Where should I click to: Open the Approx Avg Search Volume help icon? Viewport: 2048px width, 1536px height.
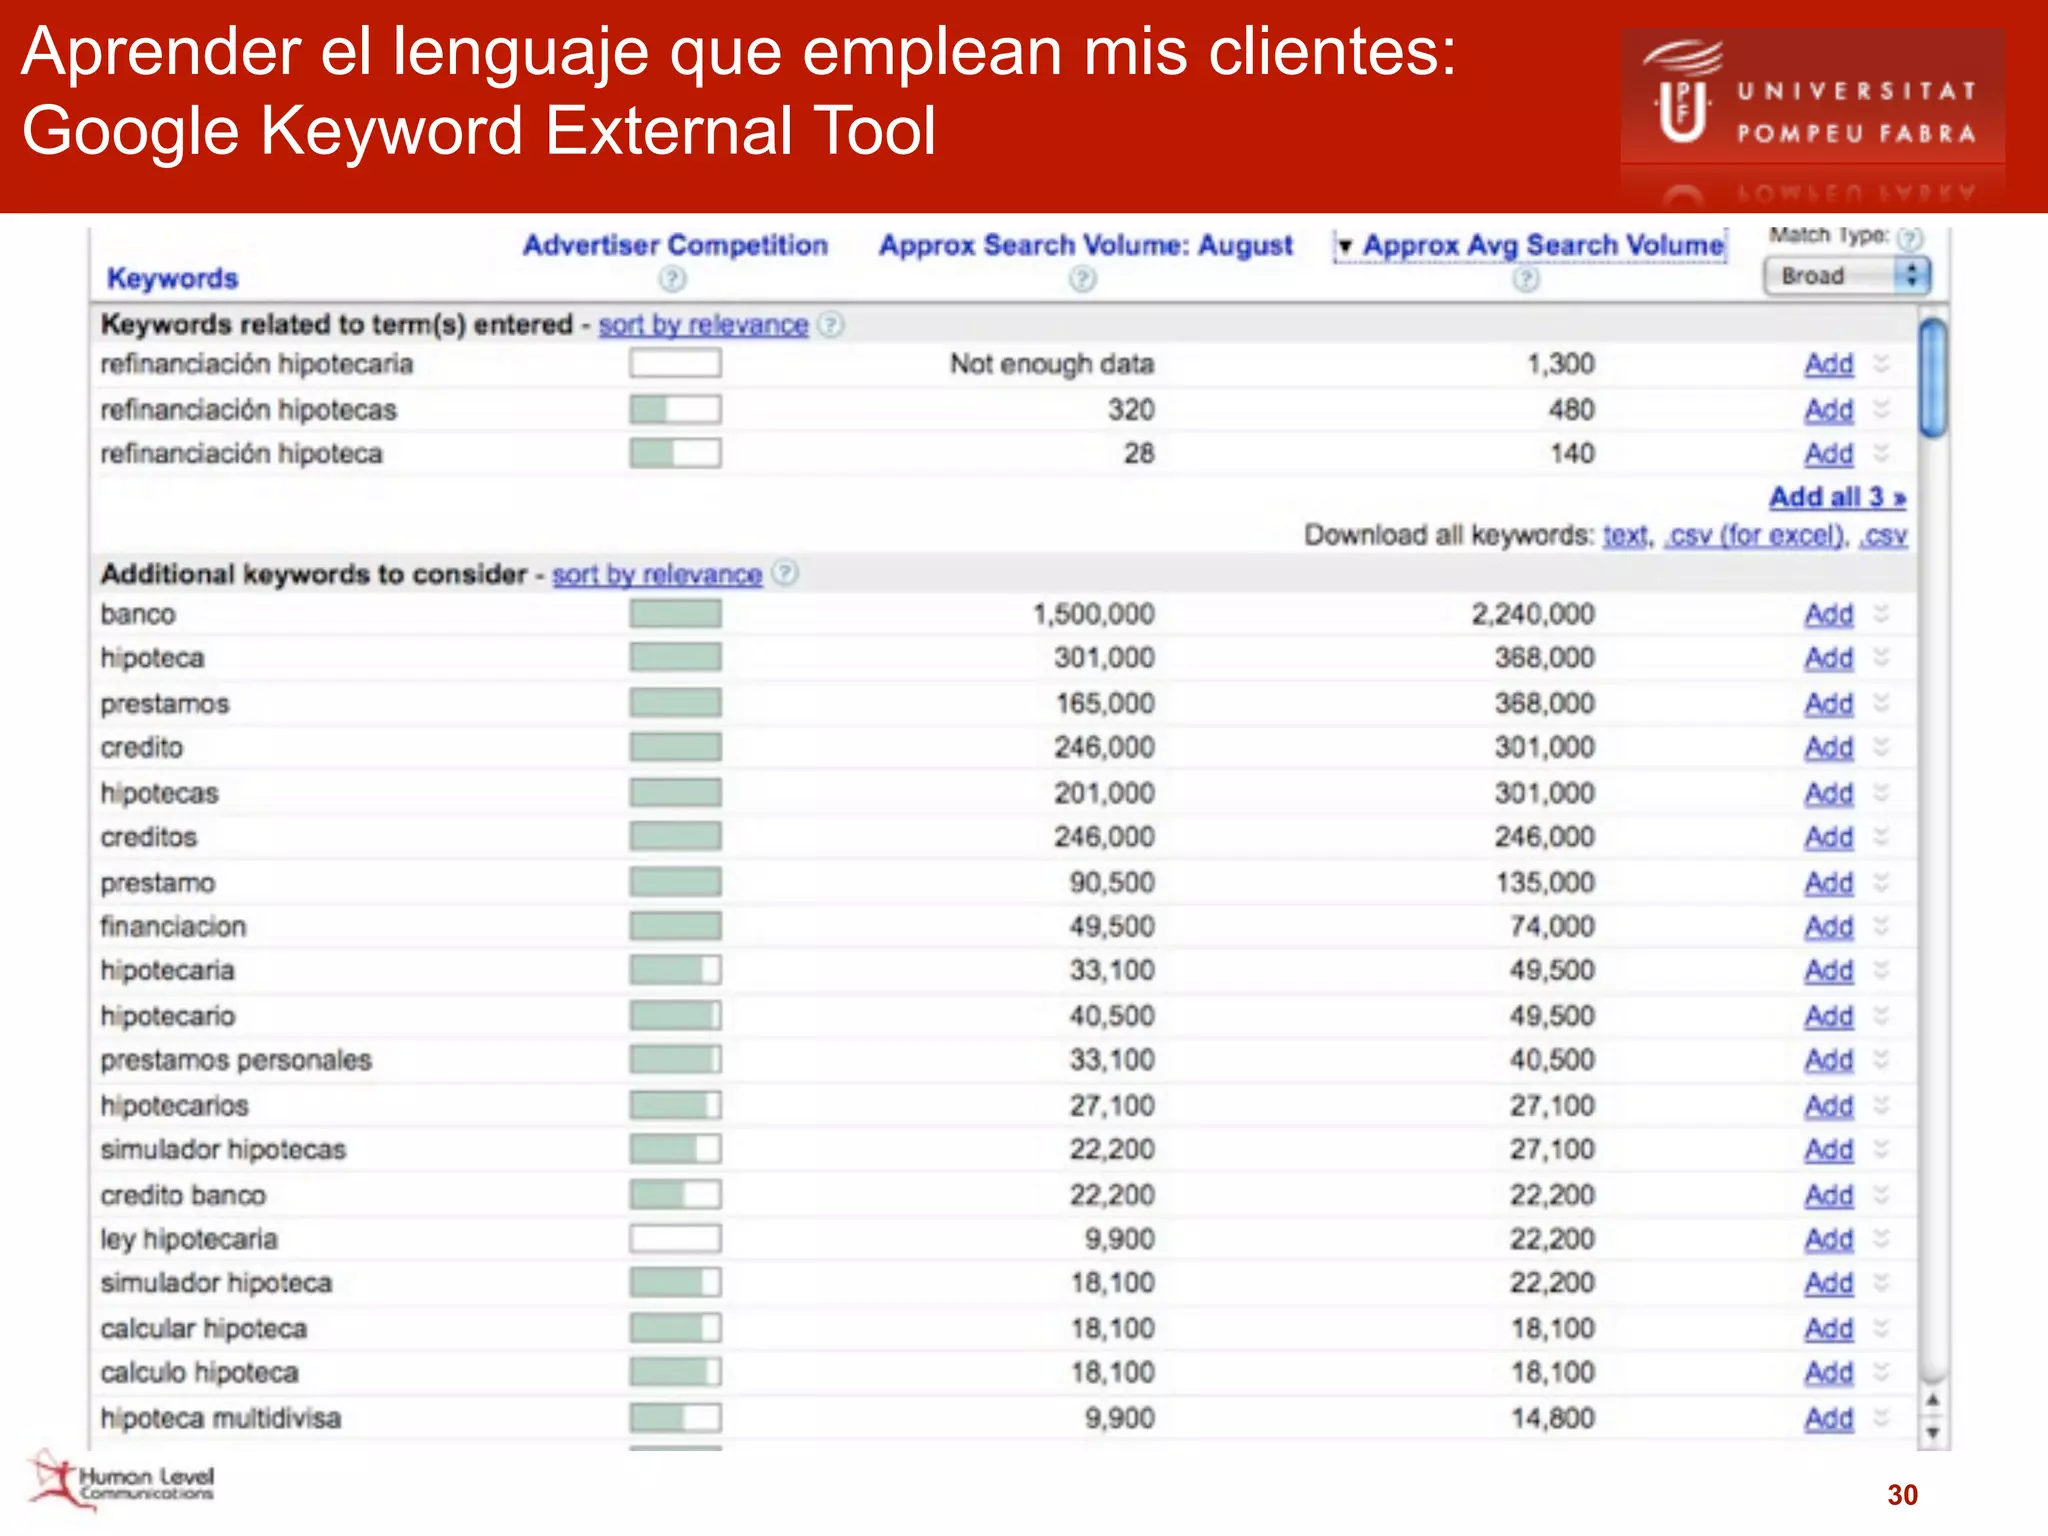(1526, 279)
